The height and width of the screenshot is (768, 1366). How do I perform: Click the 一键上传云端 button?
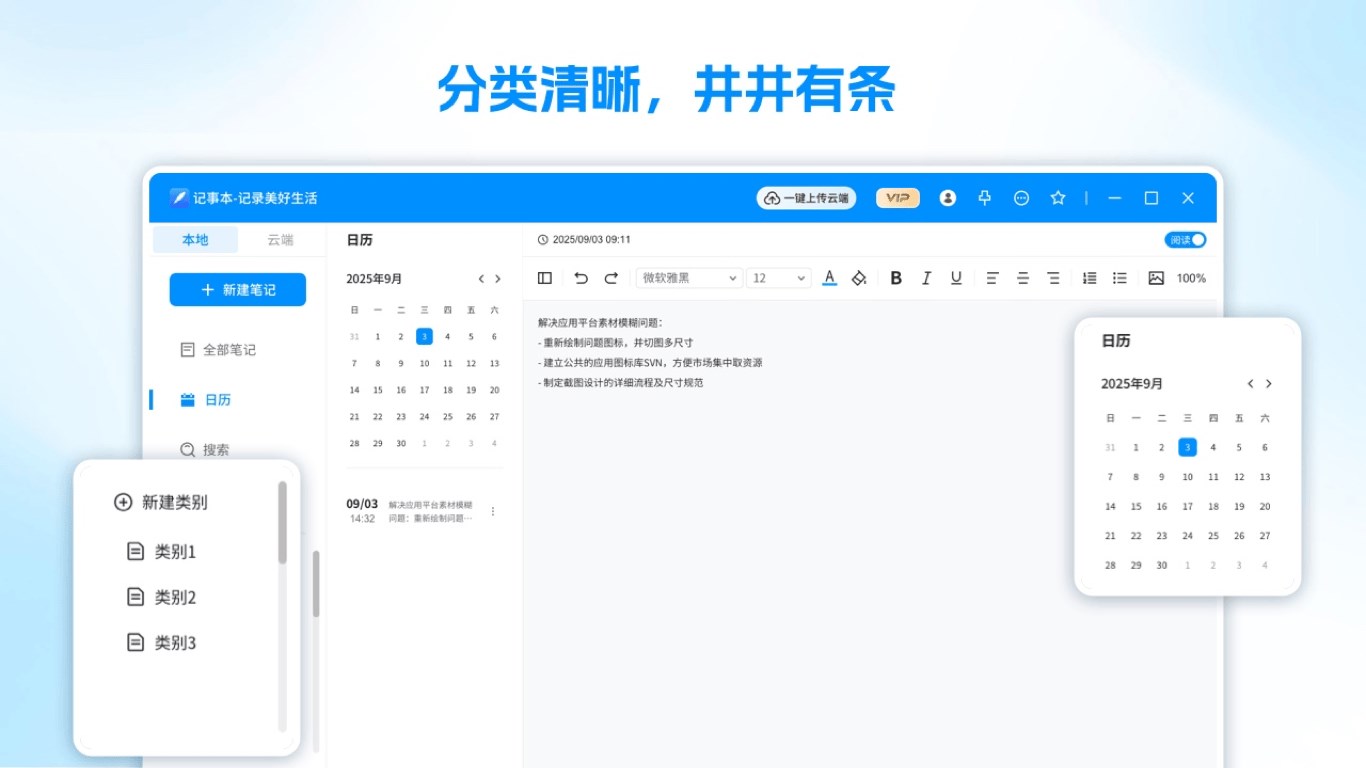[x=806, y=198]
